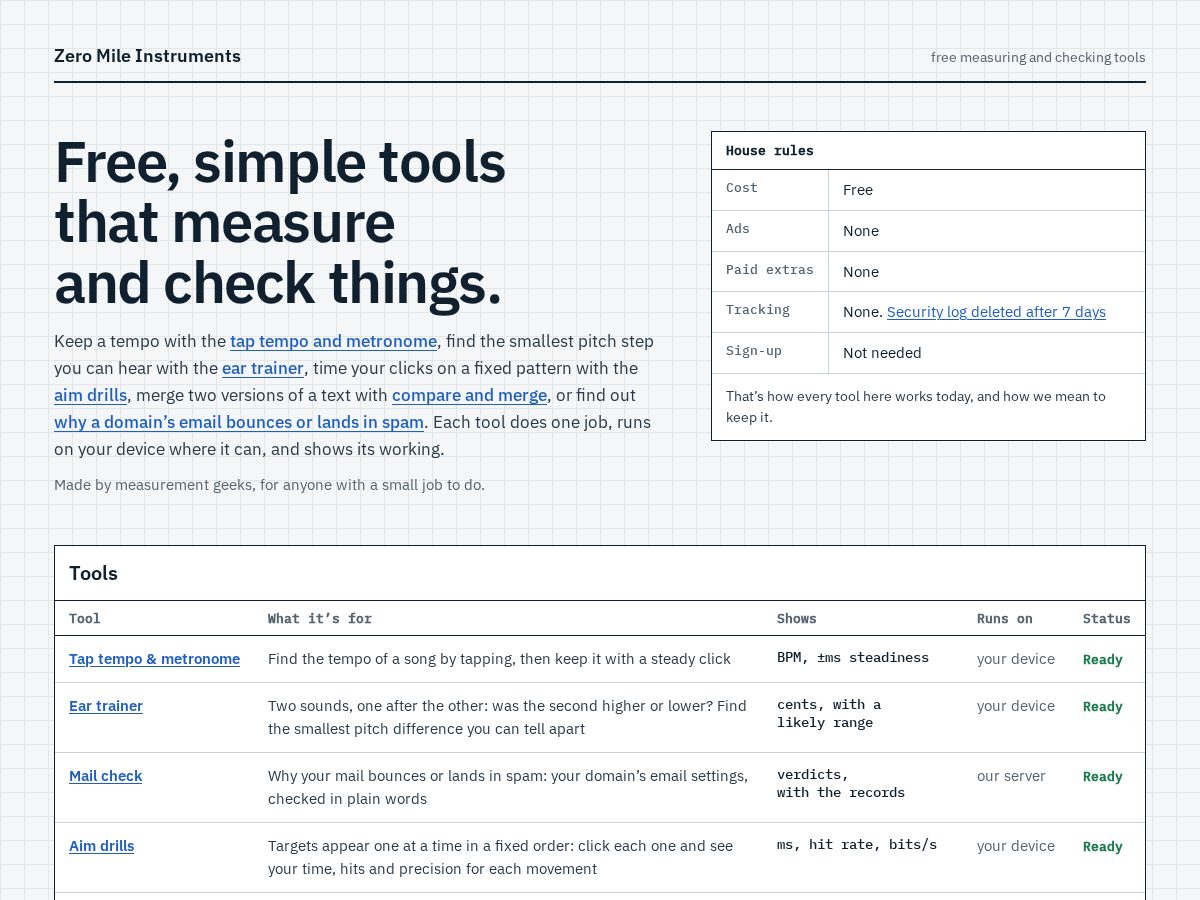
Task: Click the 'Paid extras' row label
Action: click(x=770, y=270)
